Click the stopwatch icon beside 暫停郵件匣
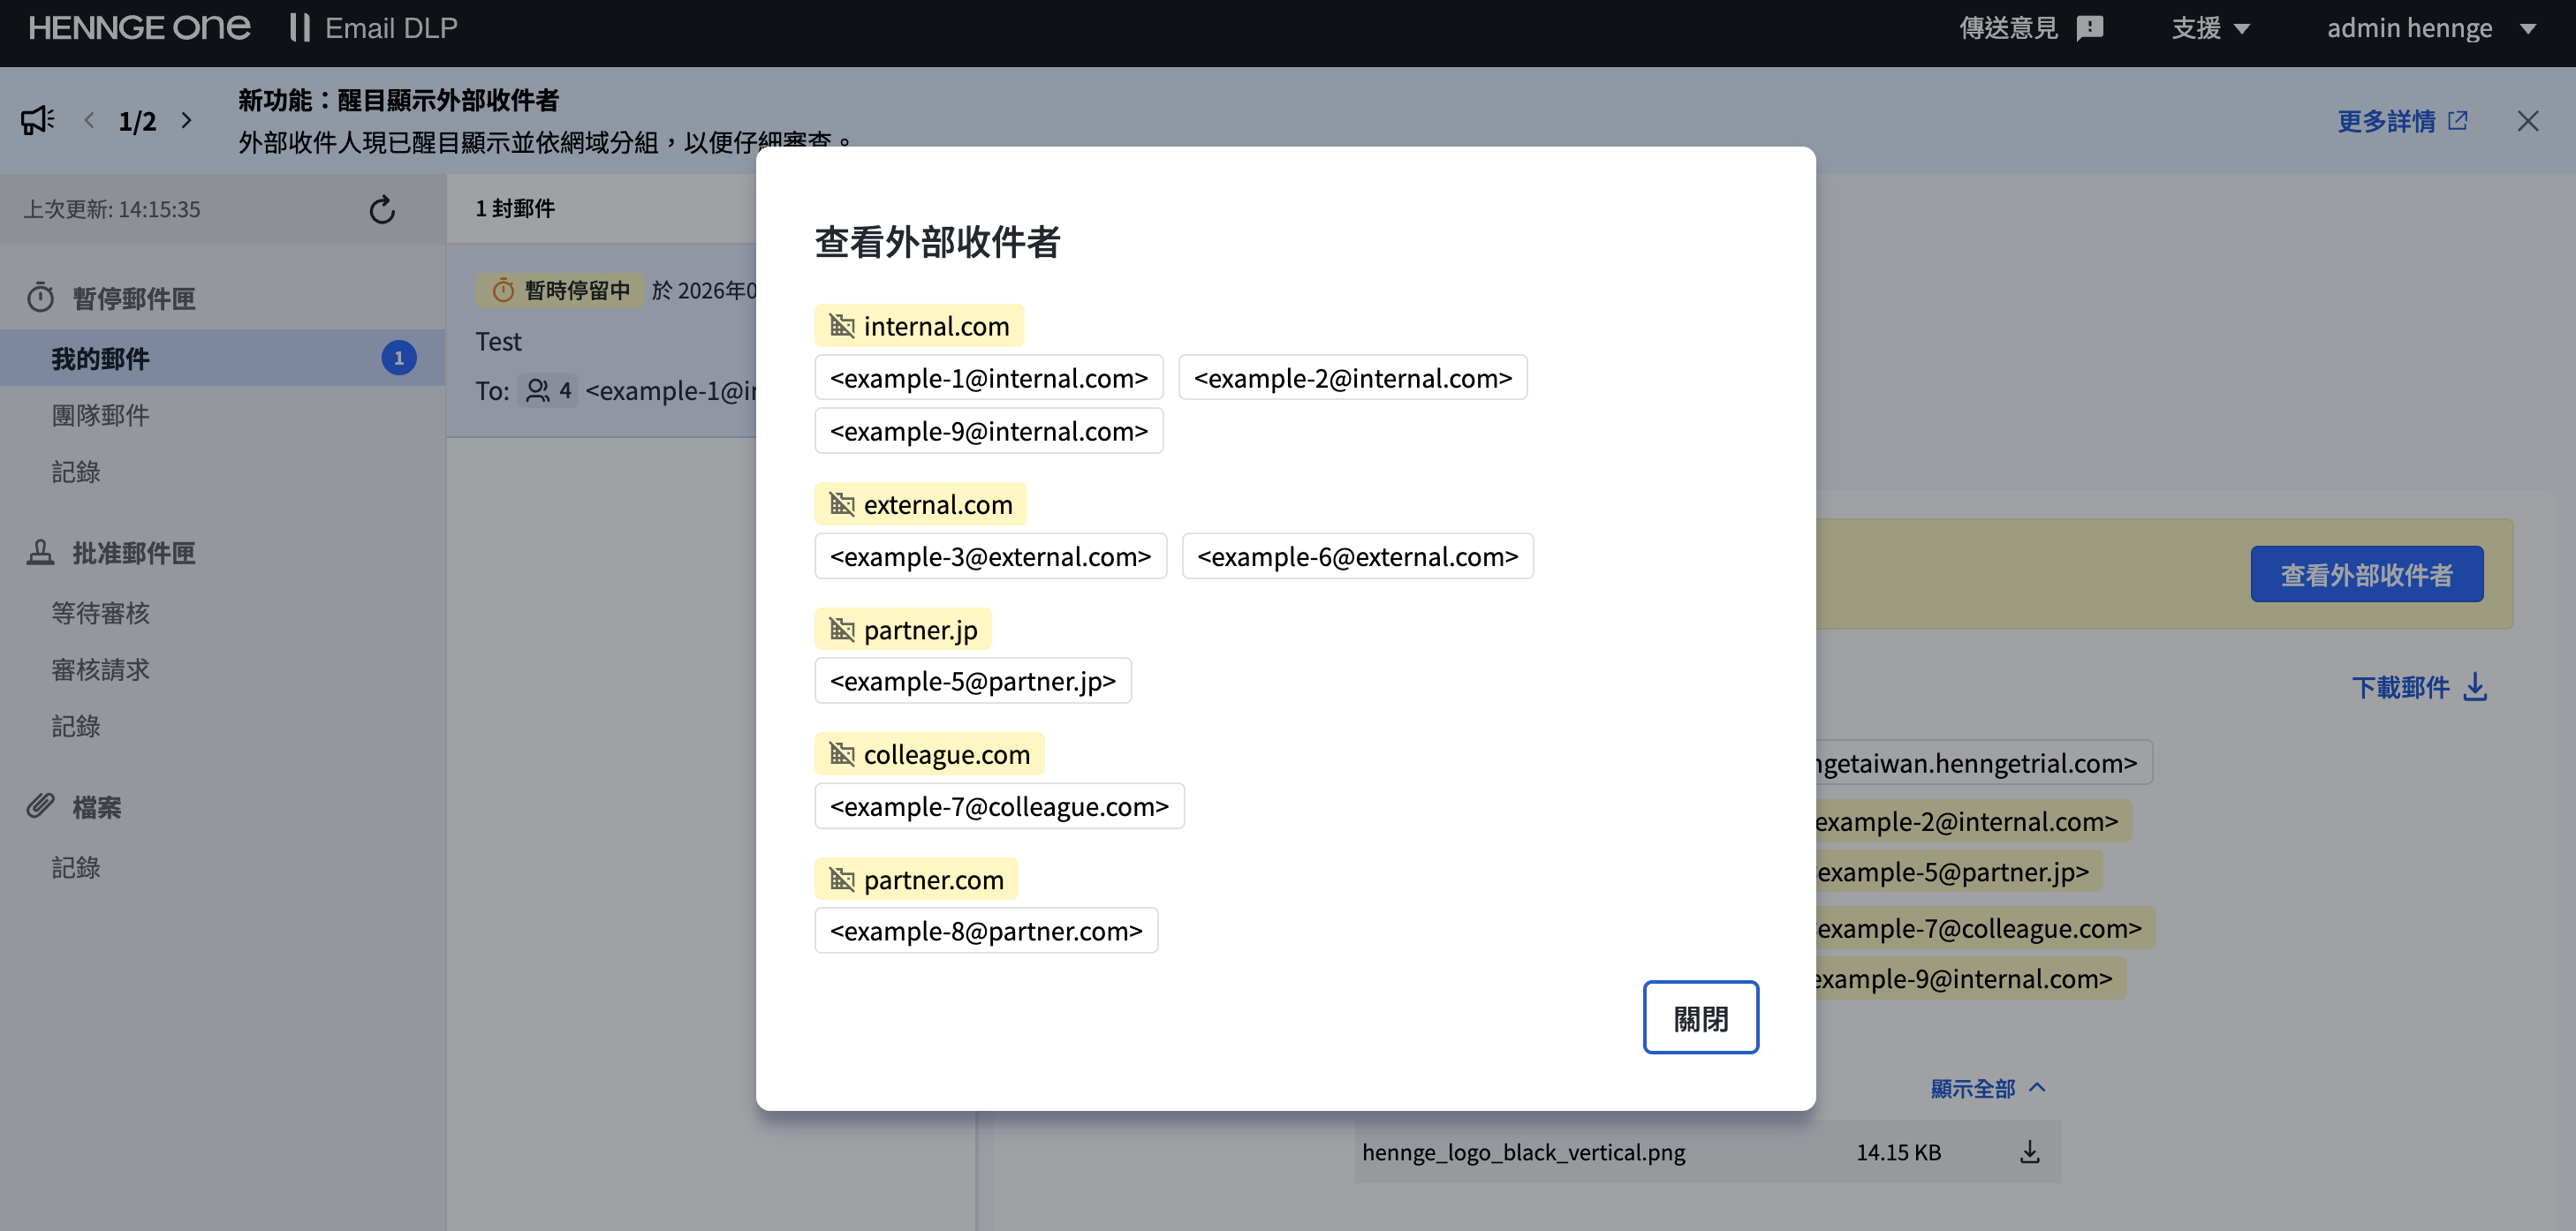This screenshot has width=2576, height=1231. (40, 296)
